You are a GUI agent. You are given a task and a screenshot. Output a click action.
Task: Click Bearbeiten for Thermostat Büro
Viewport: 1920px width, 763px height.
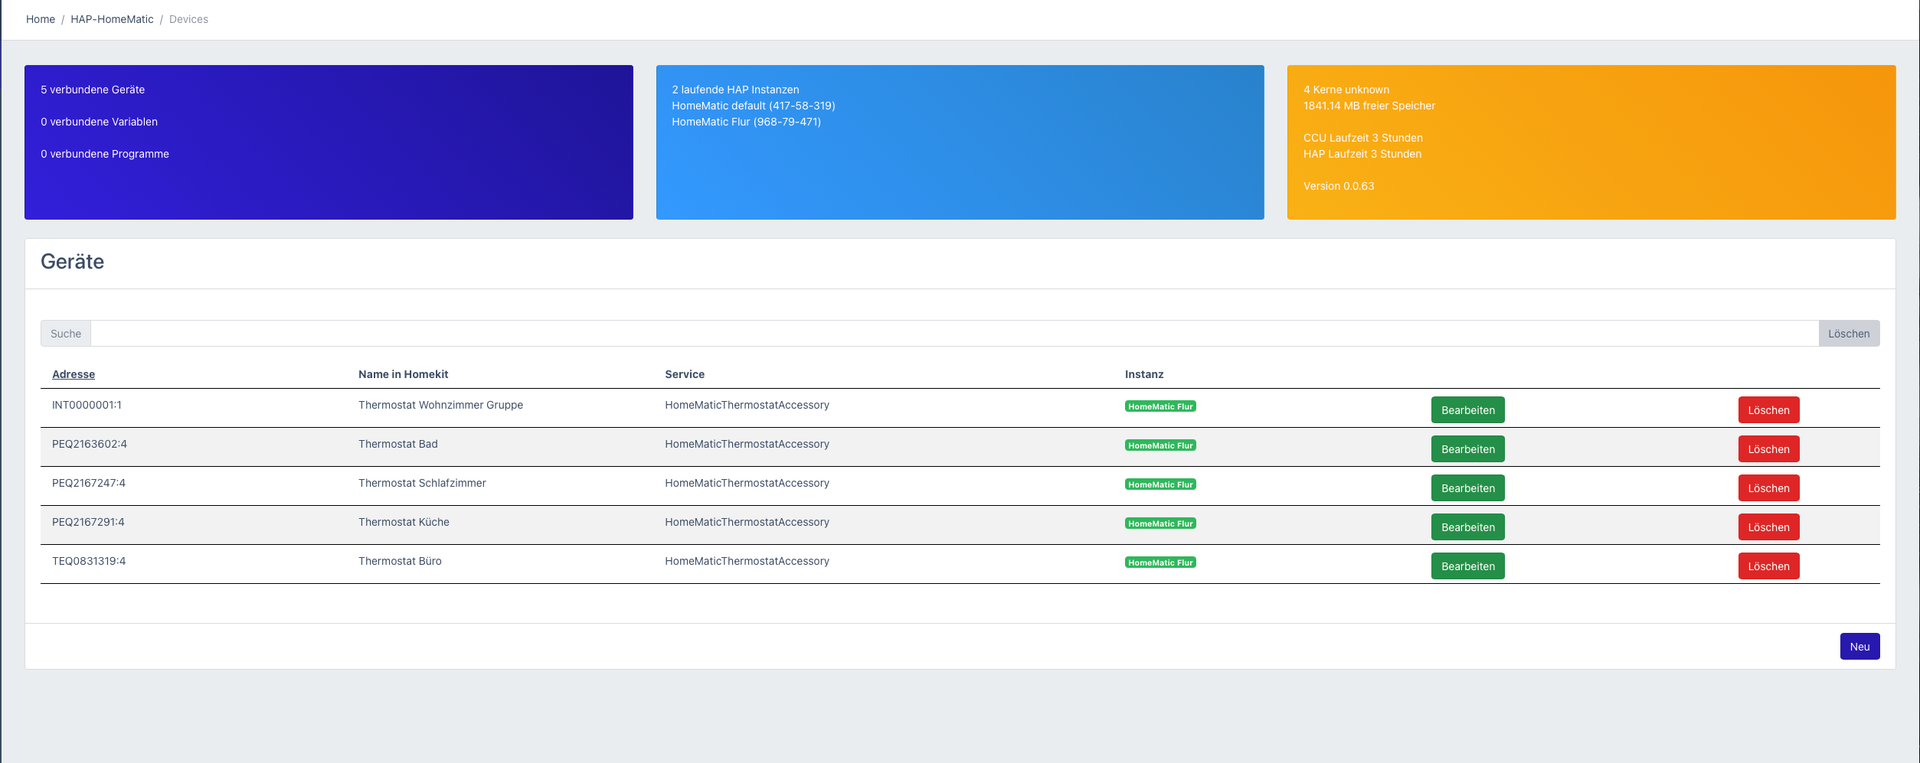tap(1467, 566)
